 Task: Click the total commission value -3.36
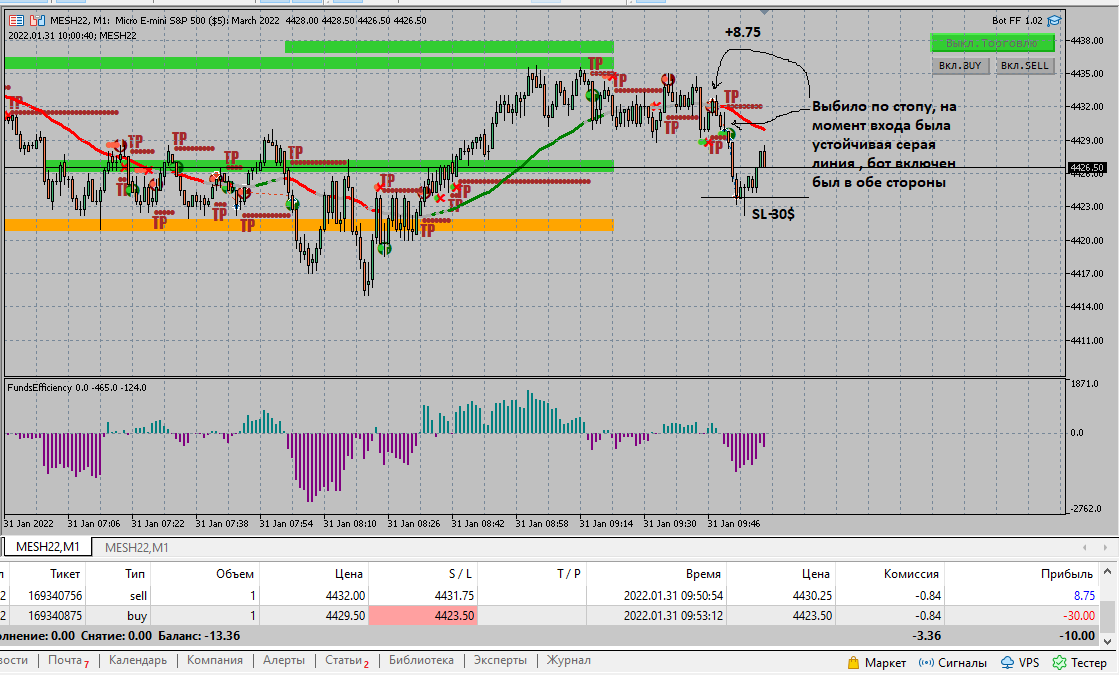(926, 636)
